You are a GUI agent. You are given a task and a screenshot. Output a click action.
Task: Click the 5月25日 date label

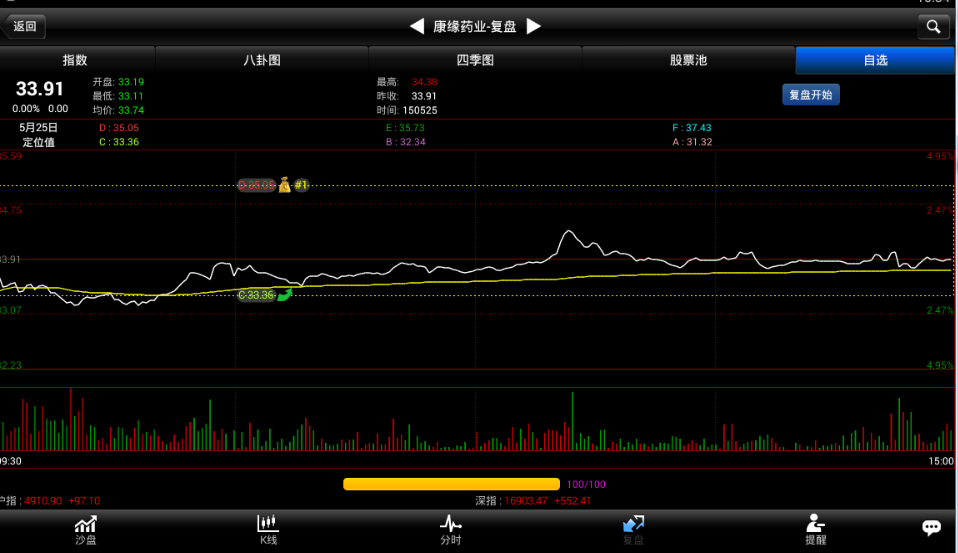coord(38,127)
